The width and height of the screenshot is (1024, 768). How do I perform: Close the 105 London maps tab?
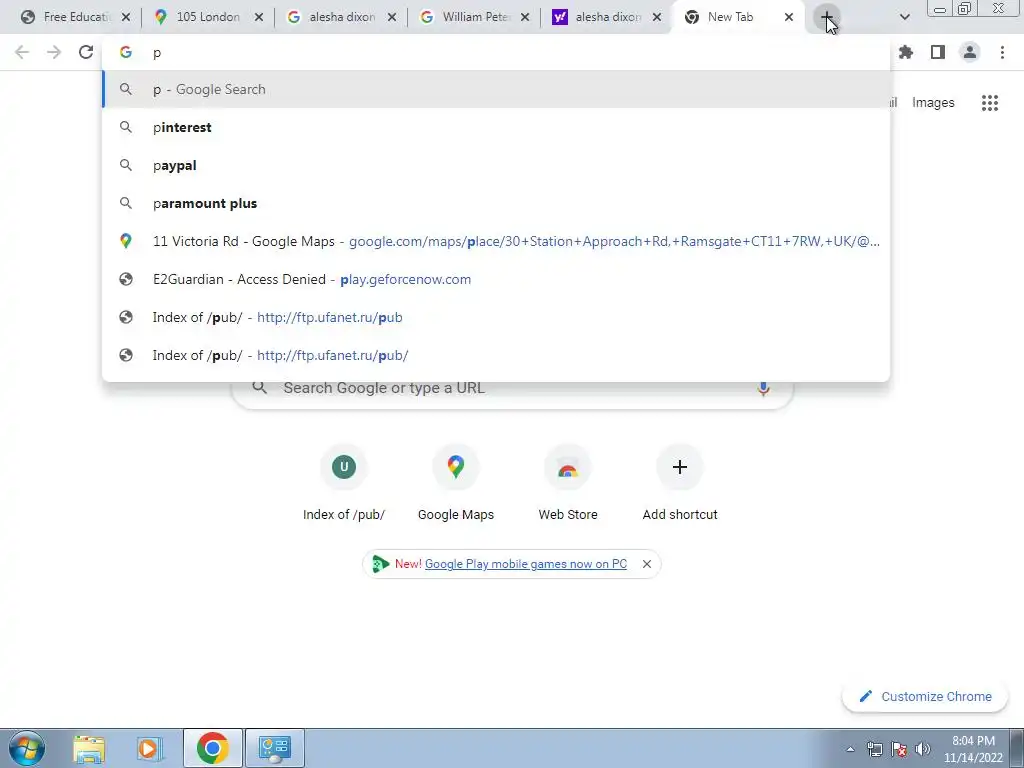[x=259, y=17]
